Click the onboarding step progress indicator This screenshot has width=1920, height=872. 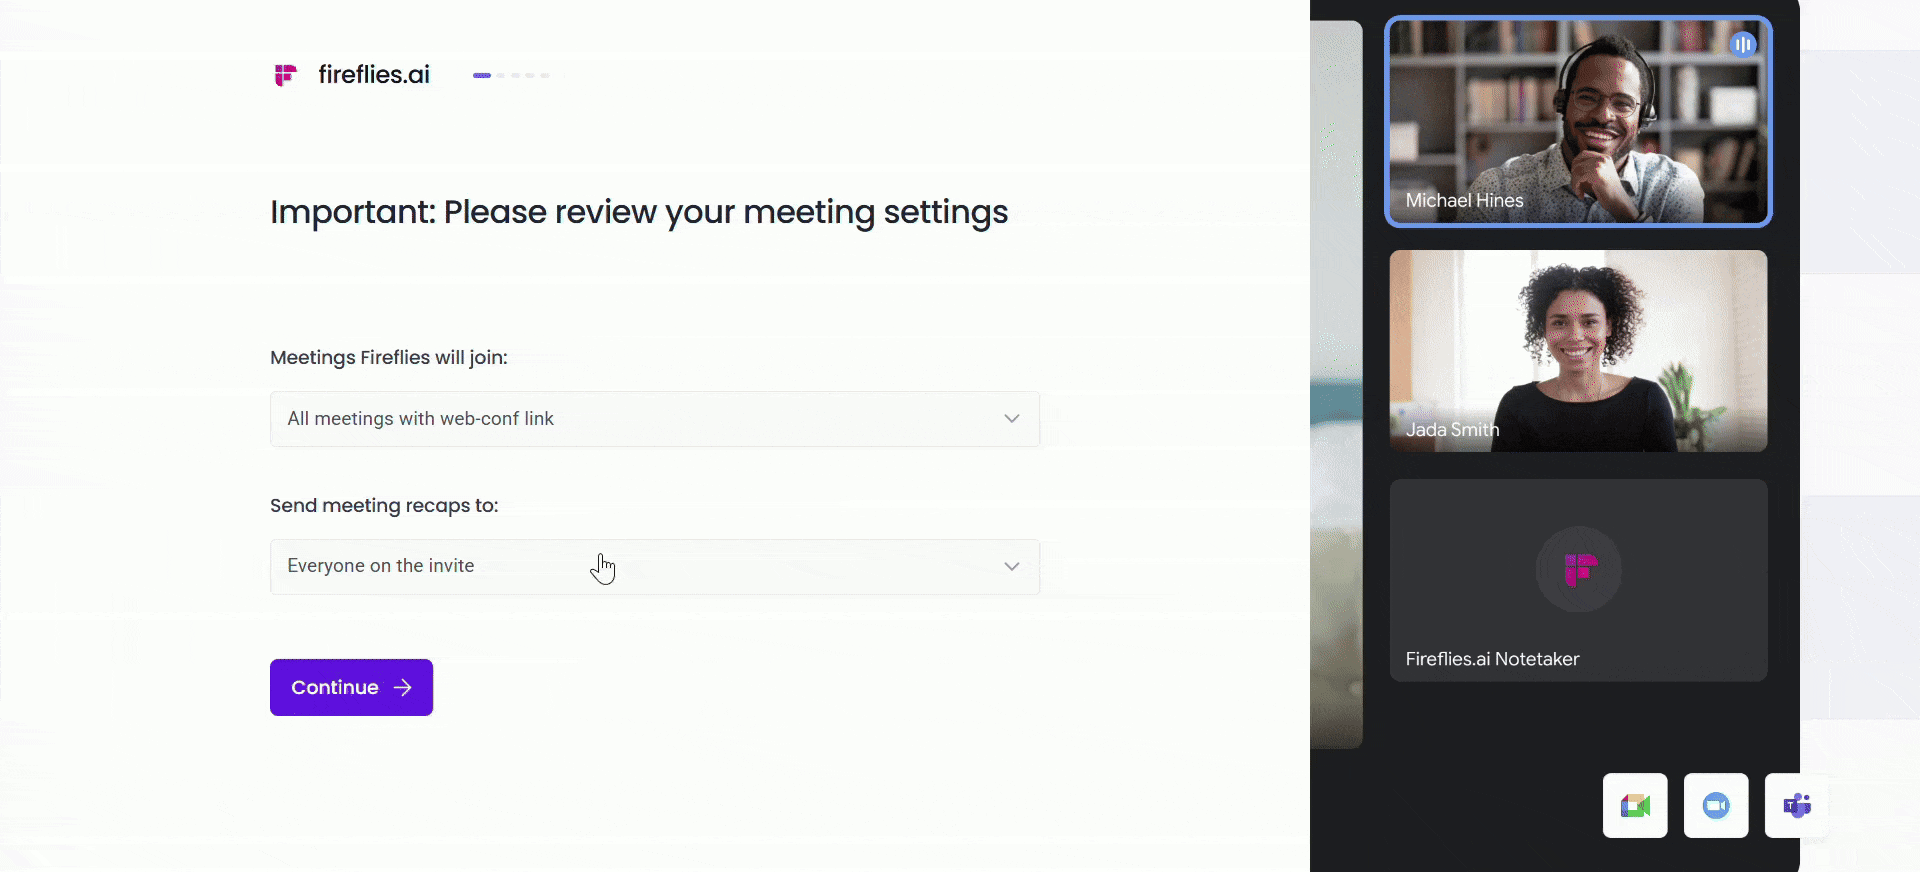click(x=511, y=75)
